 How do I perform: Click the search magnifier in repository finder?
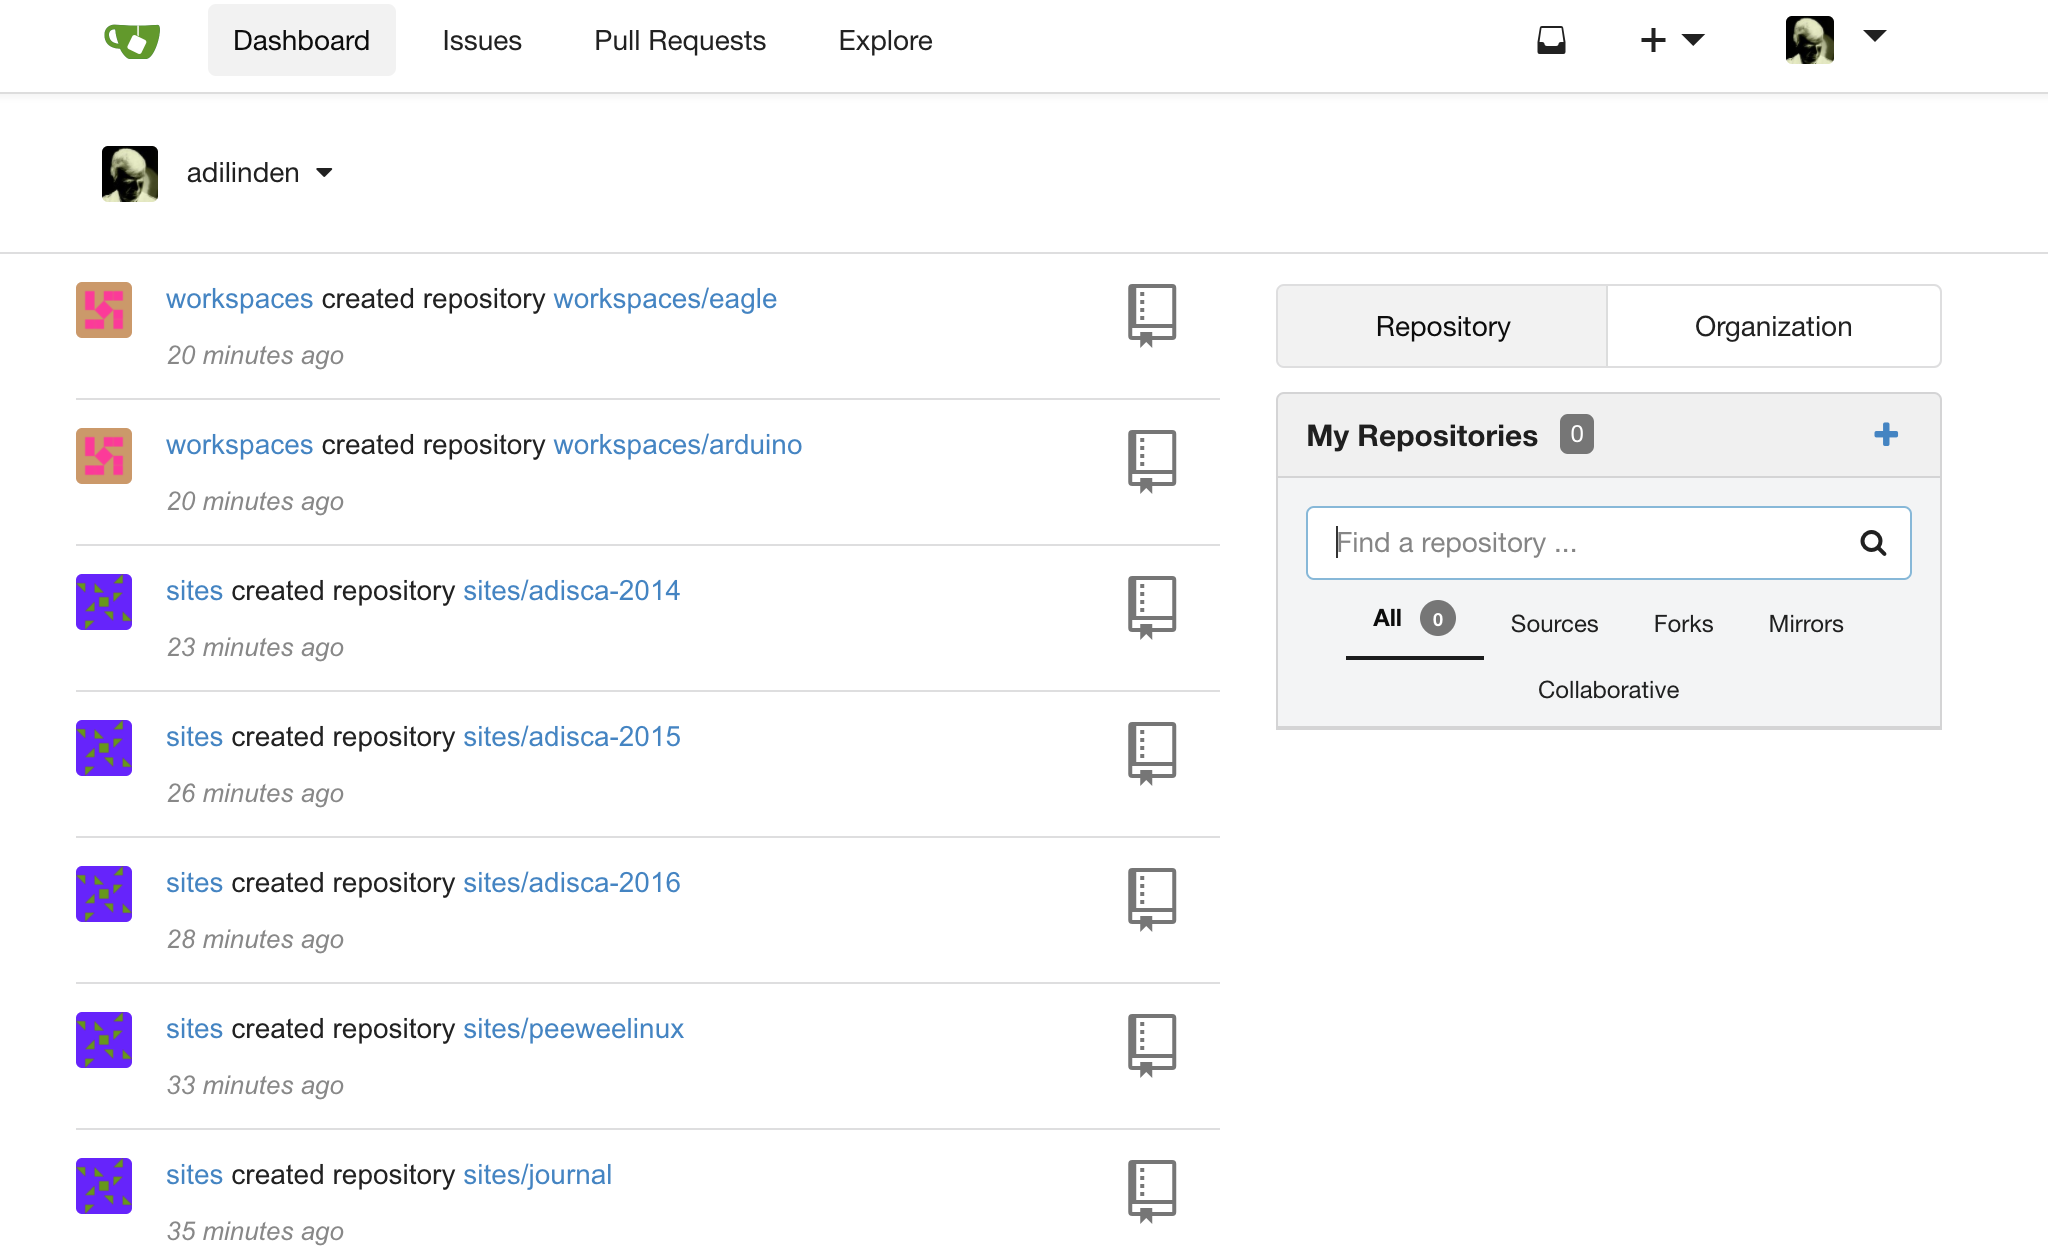[x=1874, y=543]
